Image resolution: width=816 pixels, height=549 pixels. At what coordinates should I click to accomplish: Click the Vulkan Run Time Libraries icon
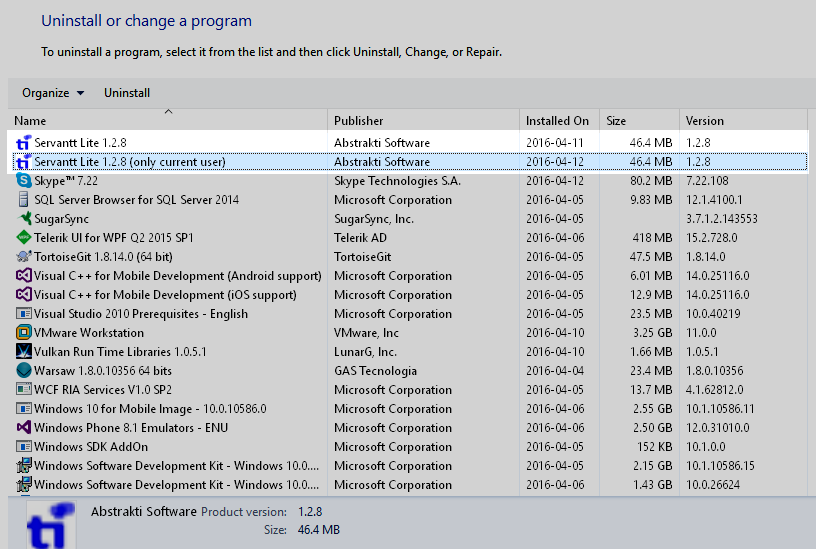(24, 352)
